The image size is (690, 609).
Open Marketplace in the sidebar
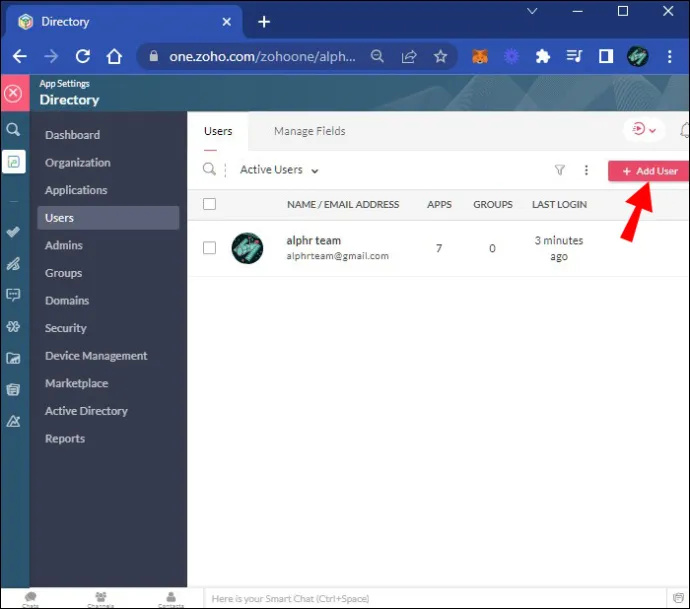click(x=77, y=383)
